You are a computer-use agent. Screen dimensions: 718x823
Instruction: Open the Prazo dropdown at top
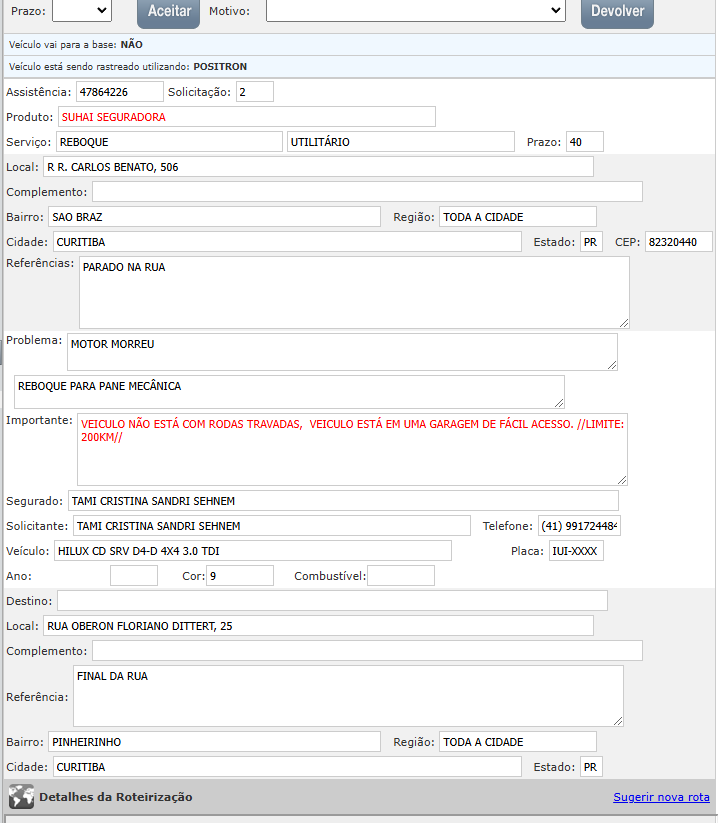coord(82,10)
